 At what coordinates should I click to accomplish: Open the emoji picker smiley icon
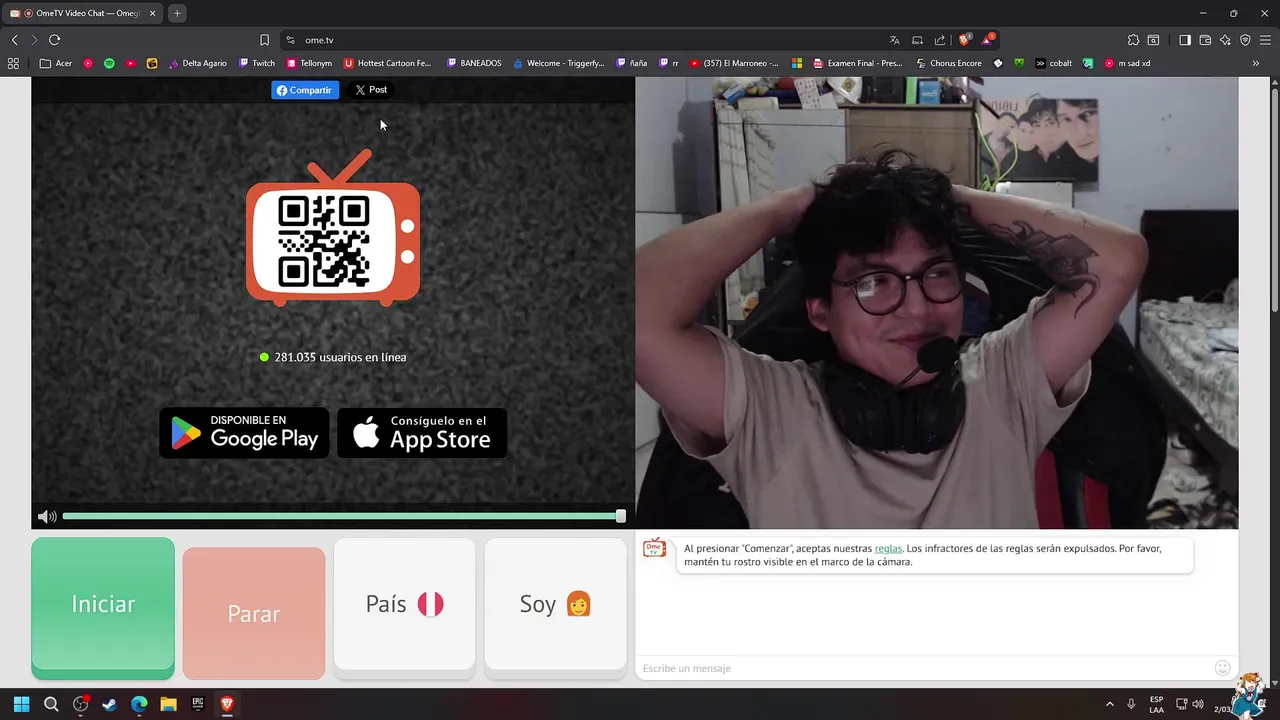[1222, 668]
